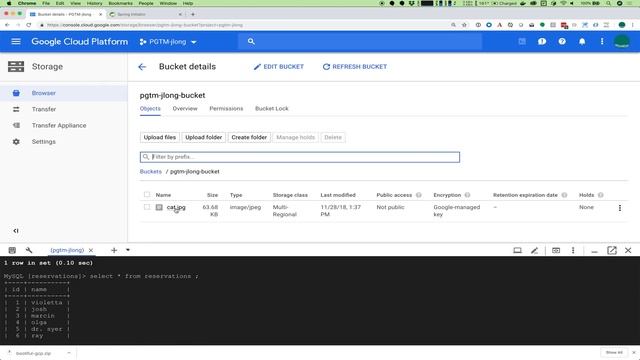Click the user account avatar
This screenshot has height=360, width=640.
[x=622, y=42]
